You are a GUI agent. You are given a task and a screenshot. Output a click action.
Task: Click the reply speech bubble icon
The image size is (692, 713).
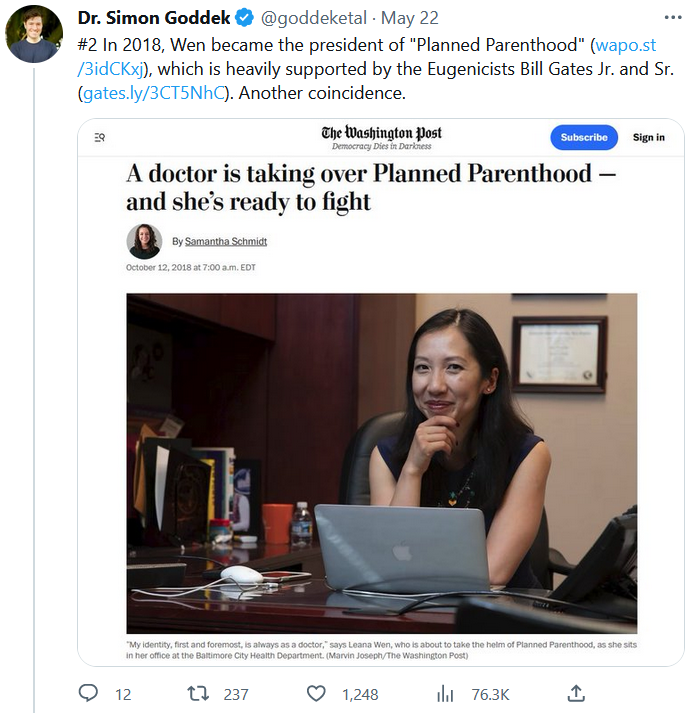tap(89, 693)
